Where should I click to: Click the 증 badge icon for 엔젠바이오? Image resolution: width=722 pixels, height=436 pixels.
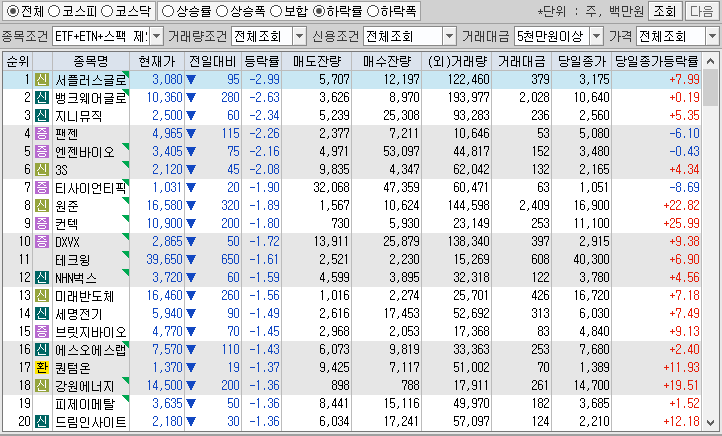tap(42, 151)
